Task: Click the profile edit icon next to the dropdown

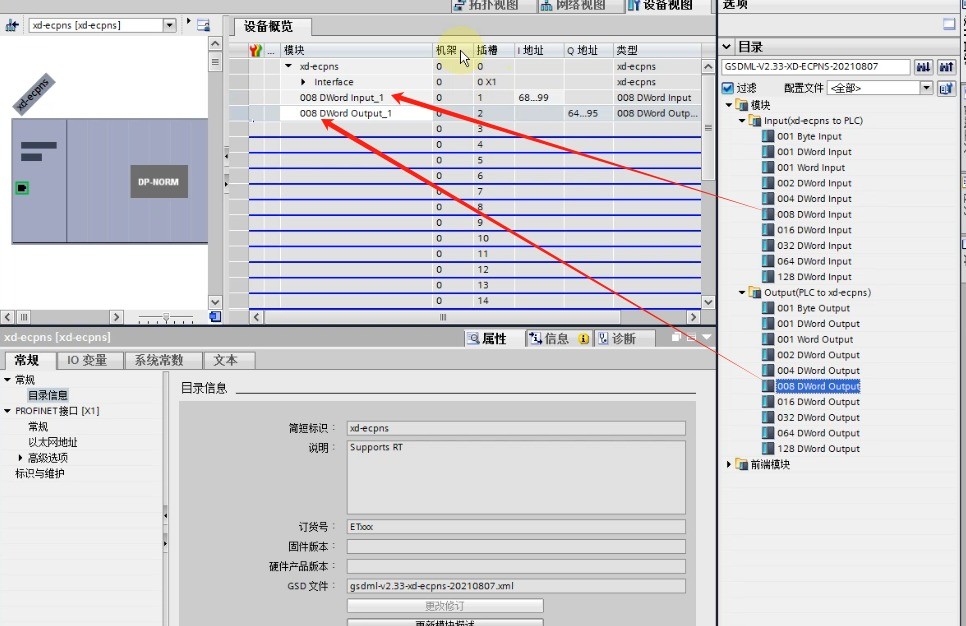Action: tap(946, 88)
